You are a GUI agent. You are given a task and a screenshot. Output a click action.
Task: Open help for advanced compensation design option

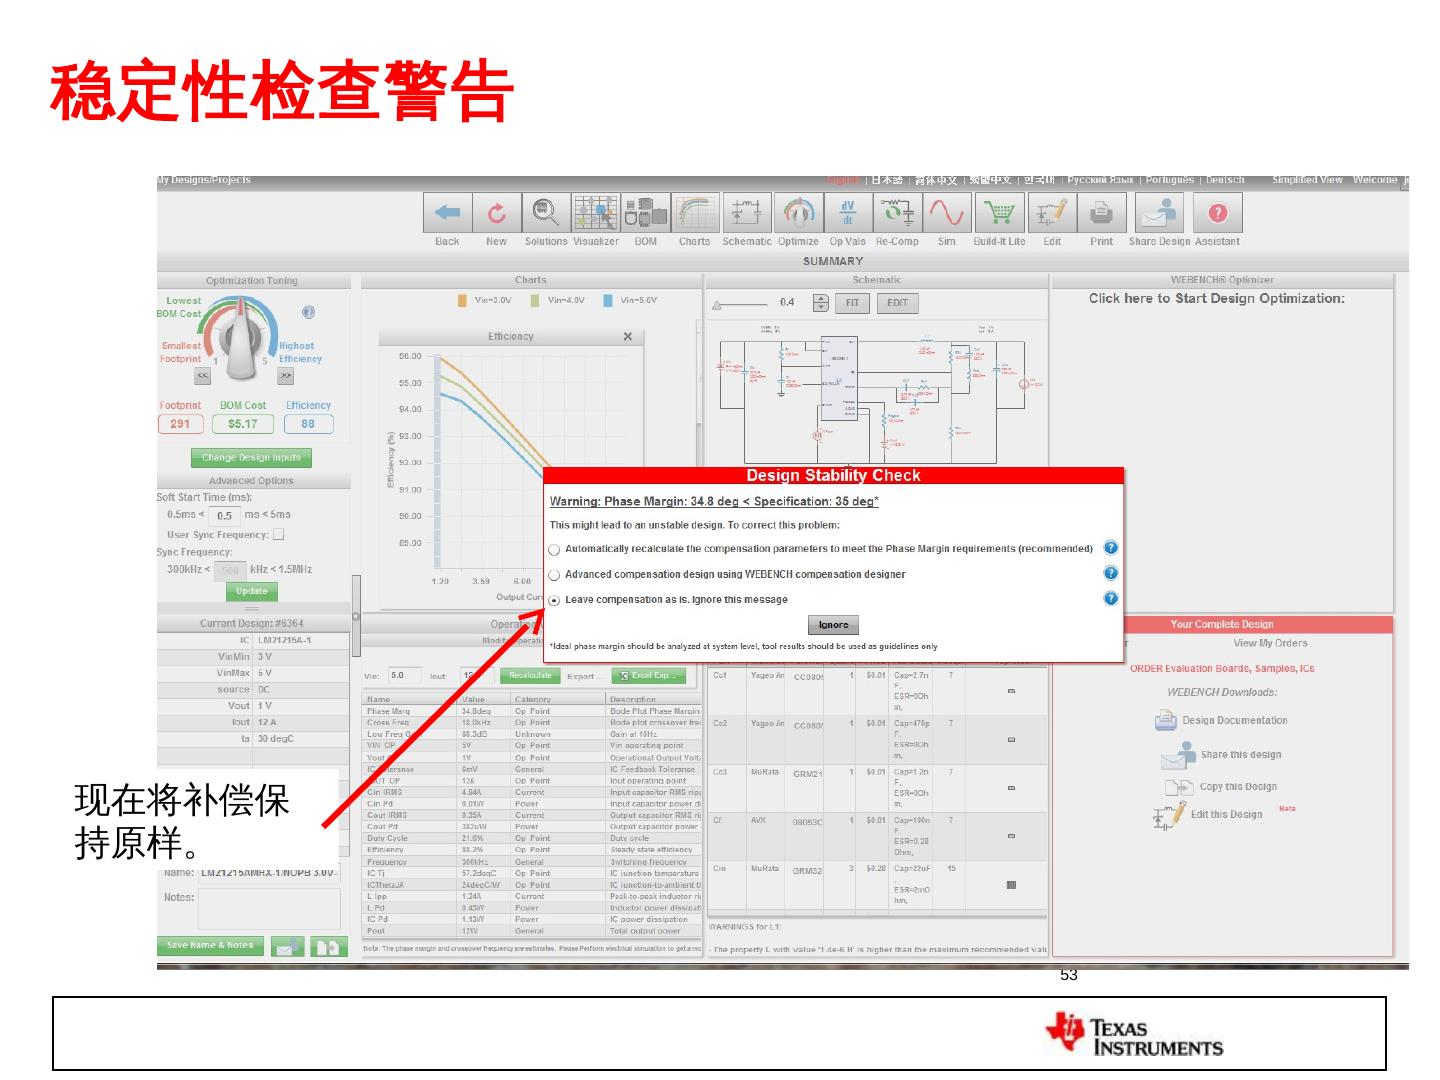[x=1110, y=573]
